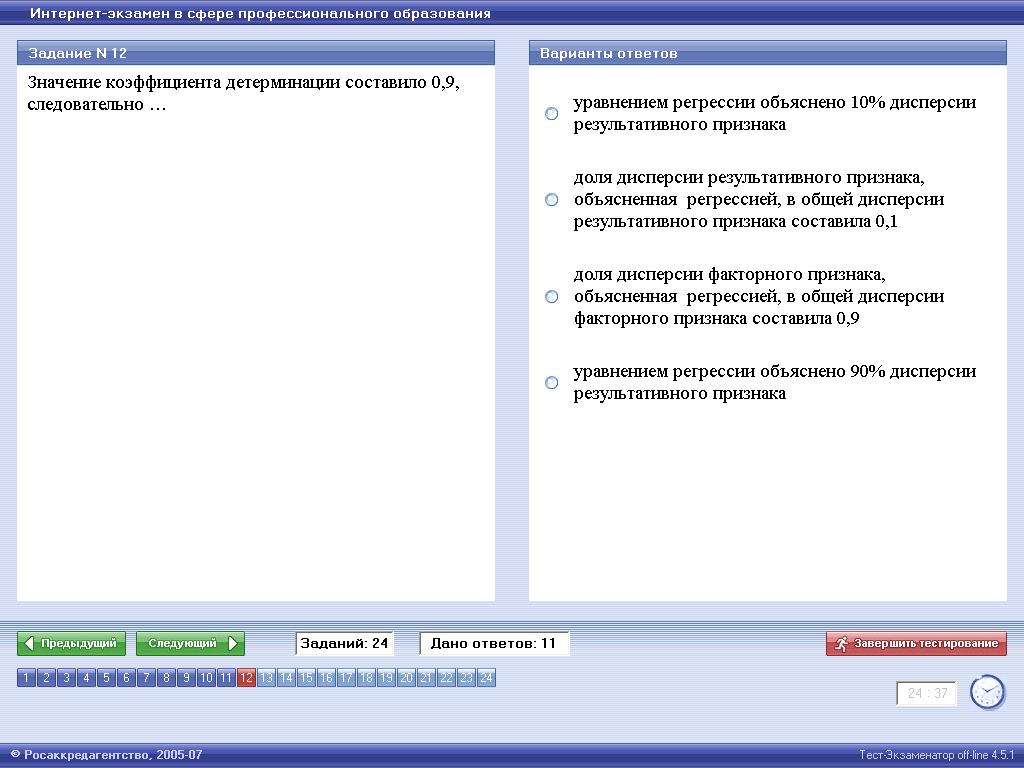Jump to question 22
Screen dimensions: 1024x768
(446, 678)
